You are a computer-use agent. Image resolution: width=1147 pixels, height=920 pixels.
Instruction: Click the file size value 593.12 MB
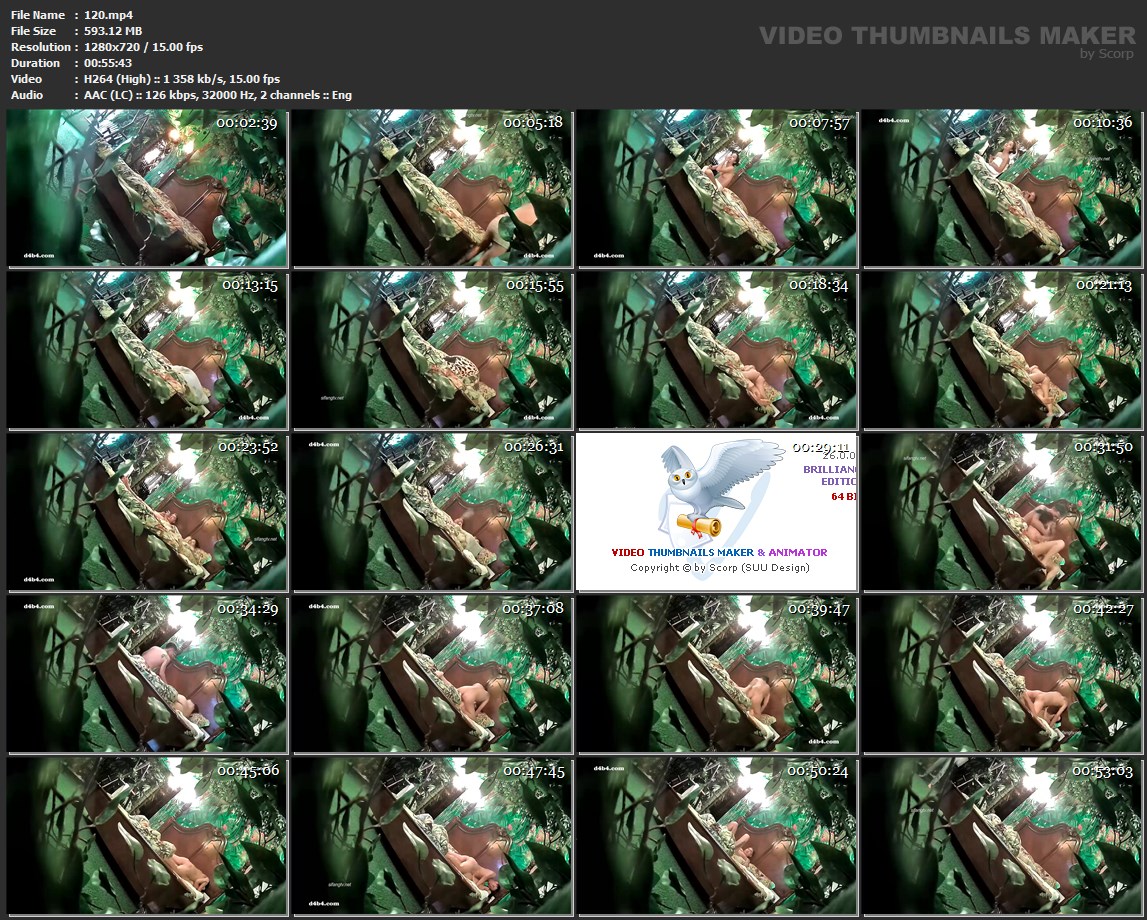[113, 31]
